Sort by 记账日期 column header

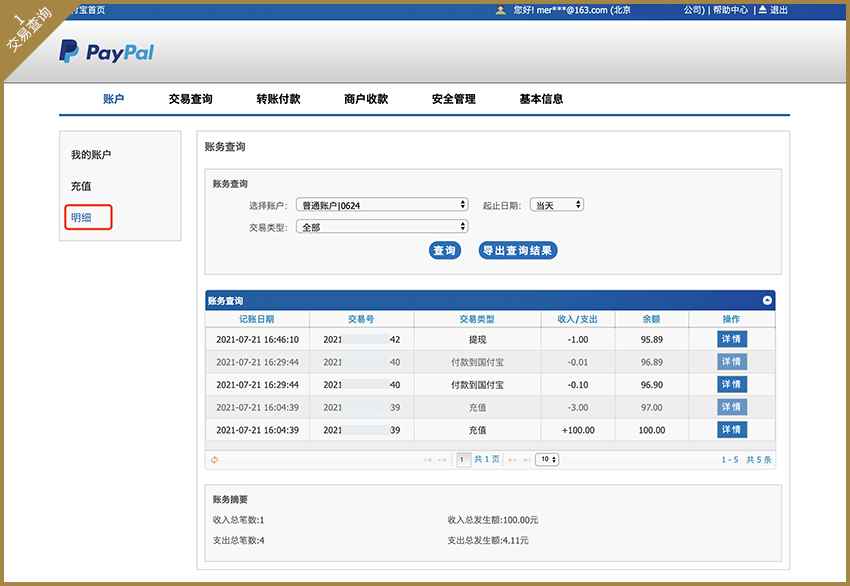pos(257,319)
